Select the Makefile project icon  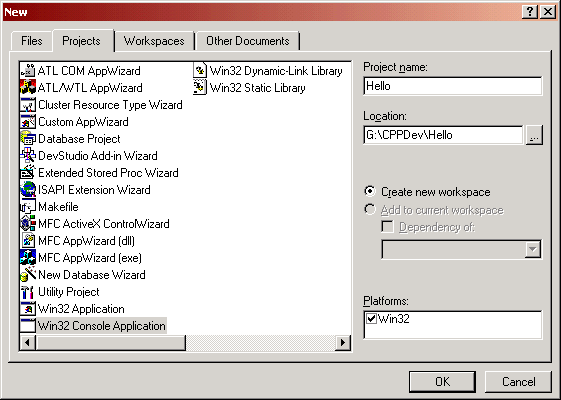click(28, 206)
